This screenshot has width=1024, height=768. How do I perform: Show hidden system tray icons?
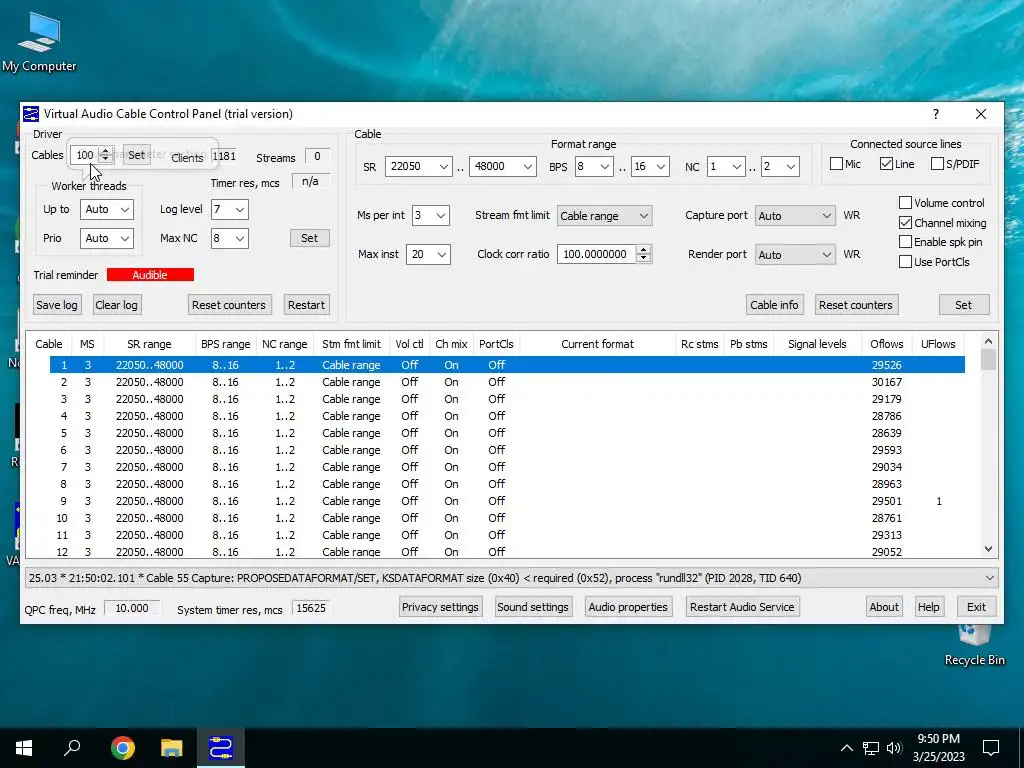pyautogui.click(x=846, y=748)
